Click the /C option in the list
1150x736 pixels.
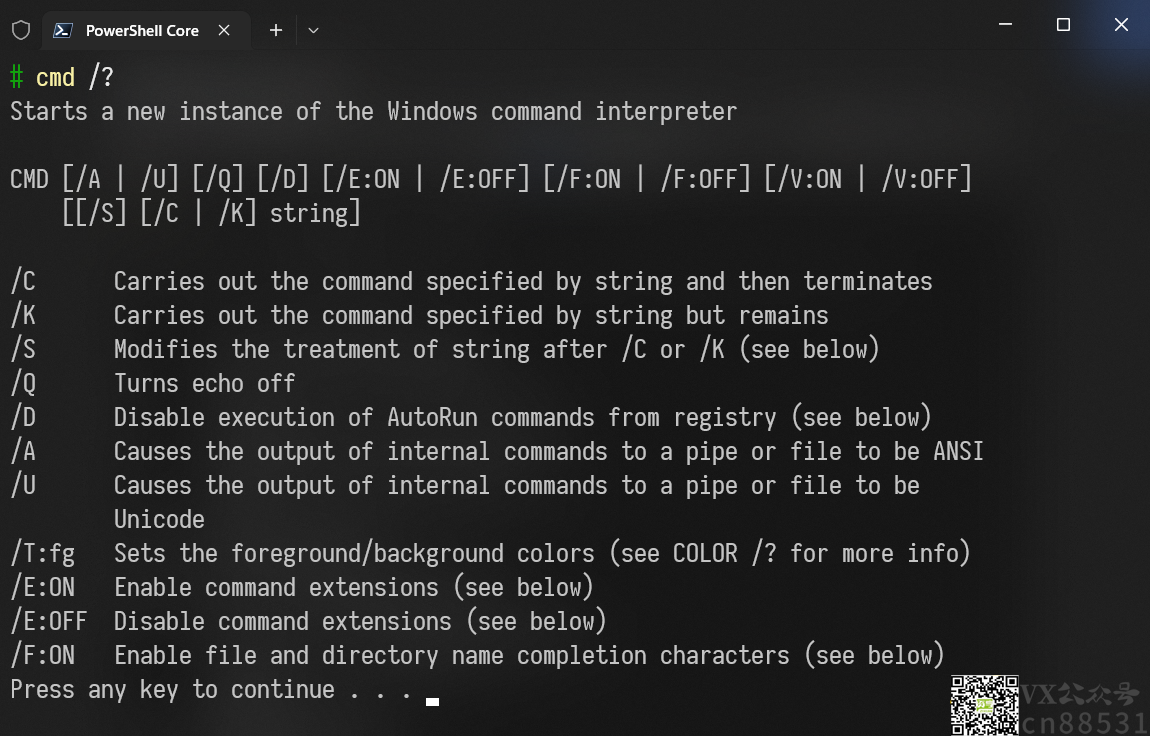pos(23,281)
